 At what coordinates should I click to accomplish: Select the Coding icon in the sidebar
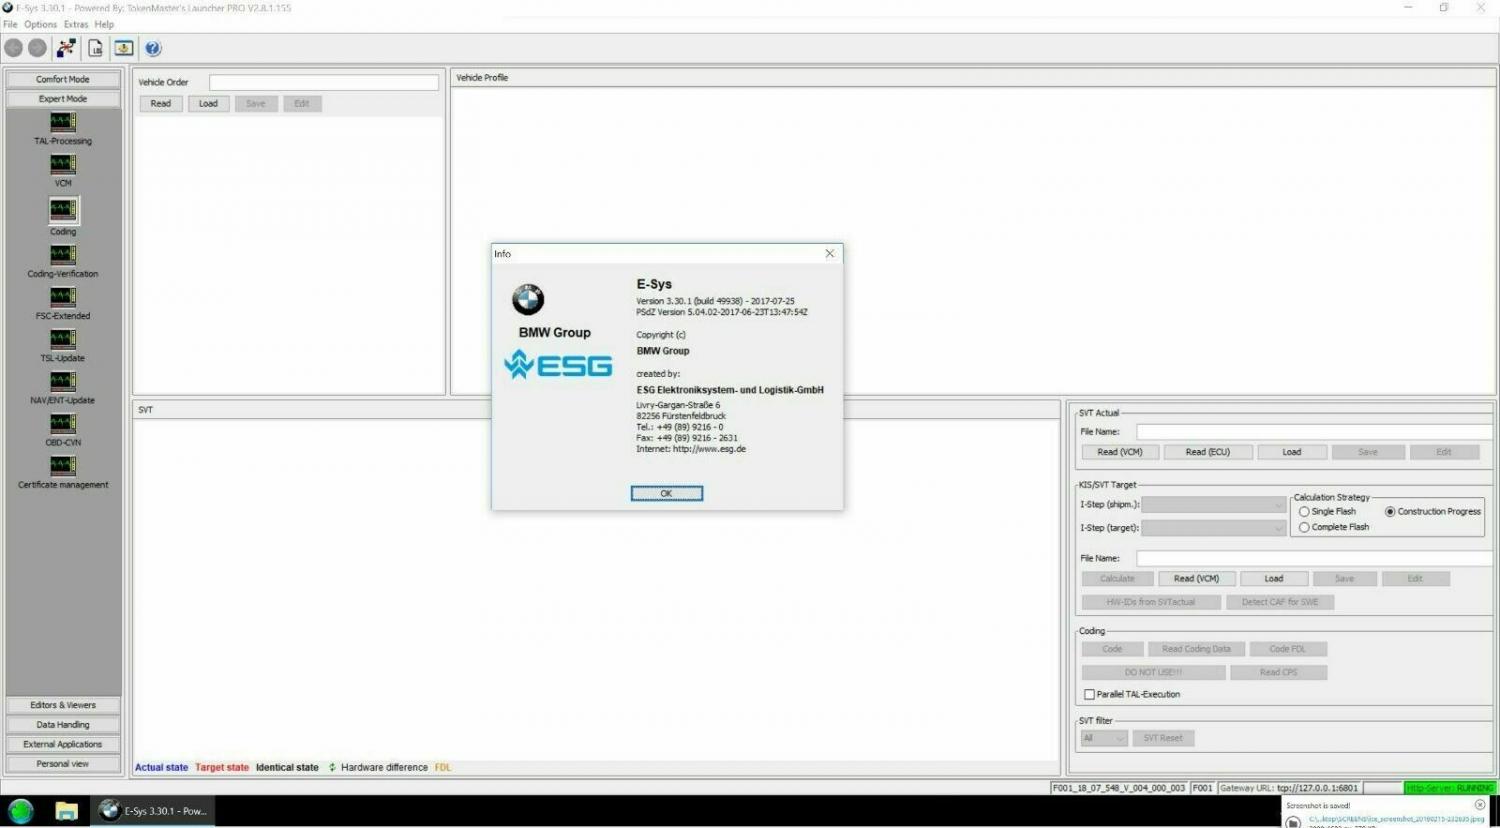(x=62, y=210)
